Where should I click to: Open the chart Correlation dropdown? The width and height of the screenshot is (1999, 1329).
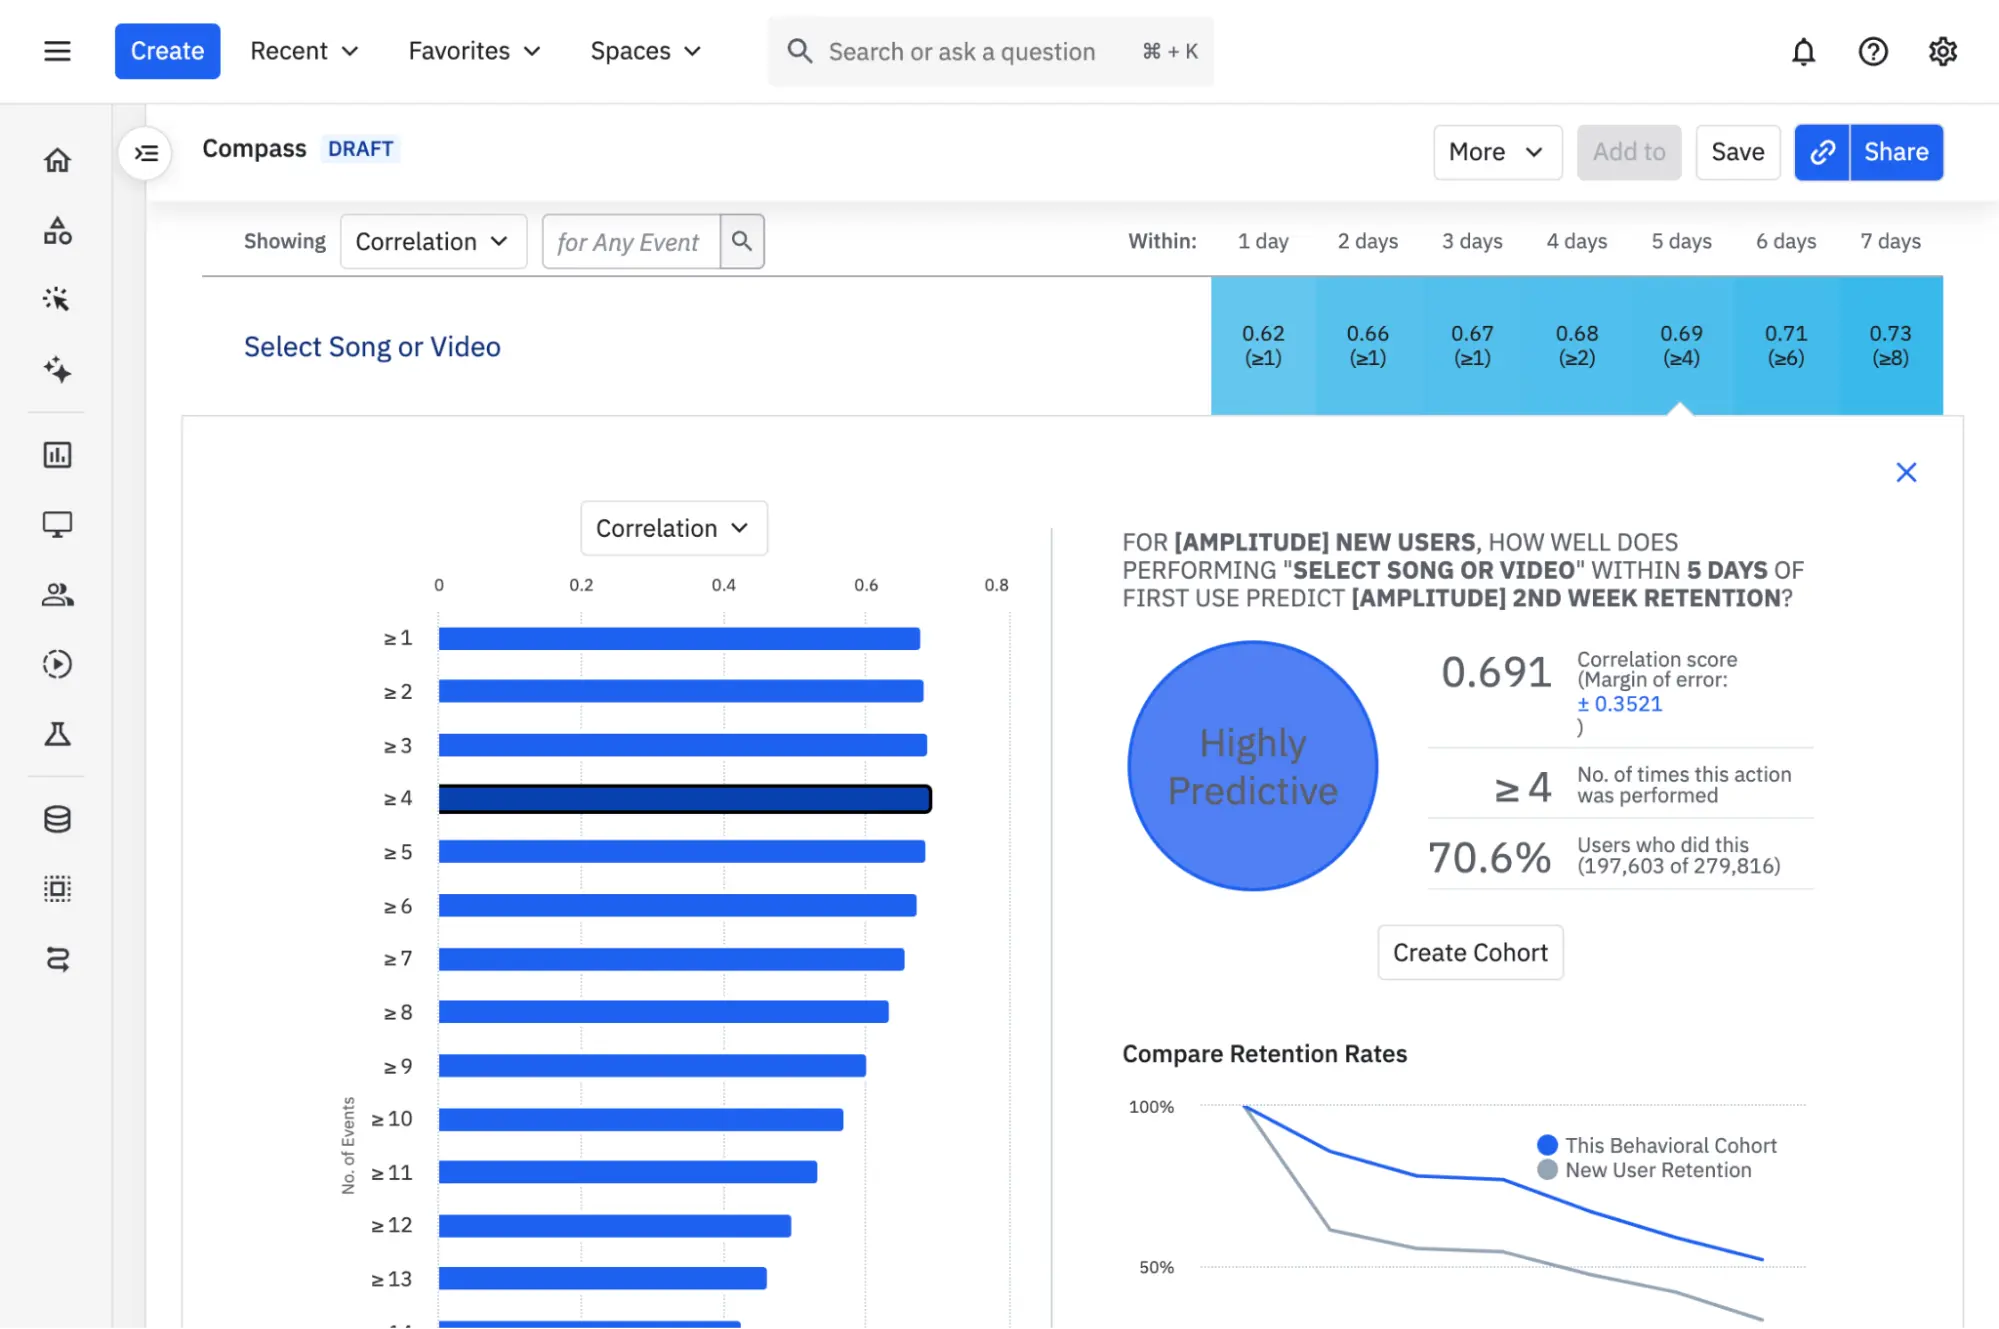coord(673,528)
